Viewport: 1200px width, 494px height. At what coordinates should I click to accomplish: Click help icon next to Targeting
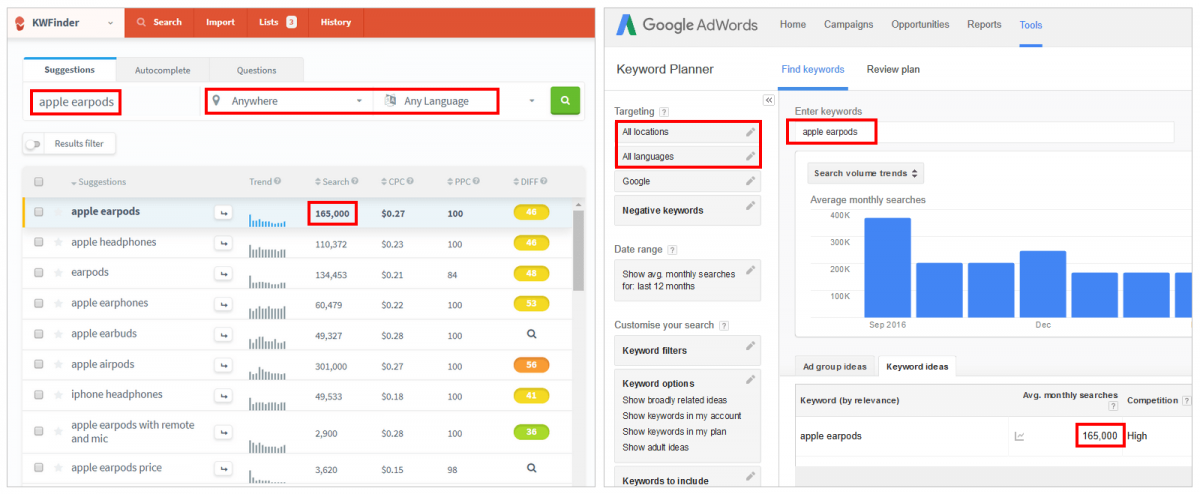(664, 112)
